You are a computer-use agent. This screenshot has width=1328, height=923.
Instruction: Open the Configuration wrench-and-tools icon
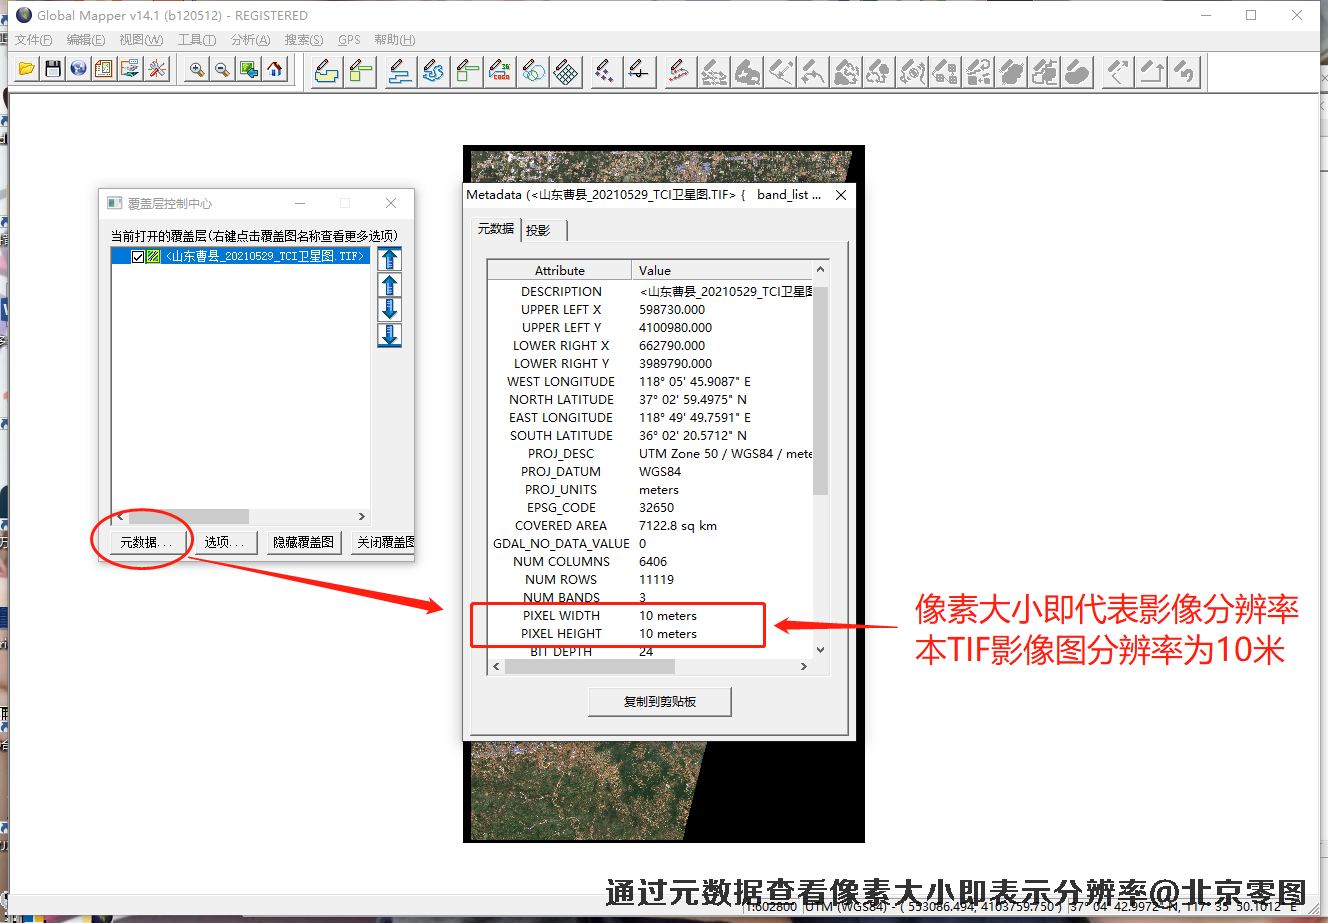pos(157,69)
